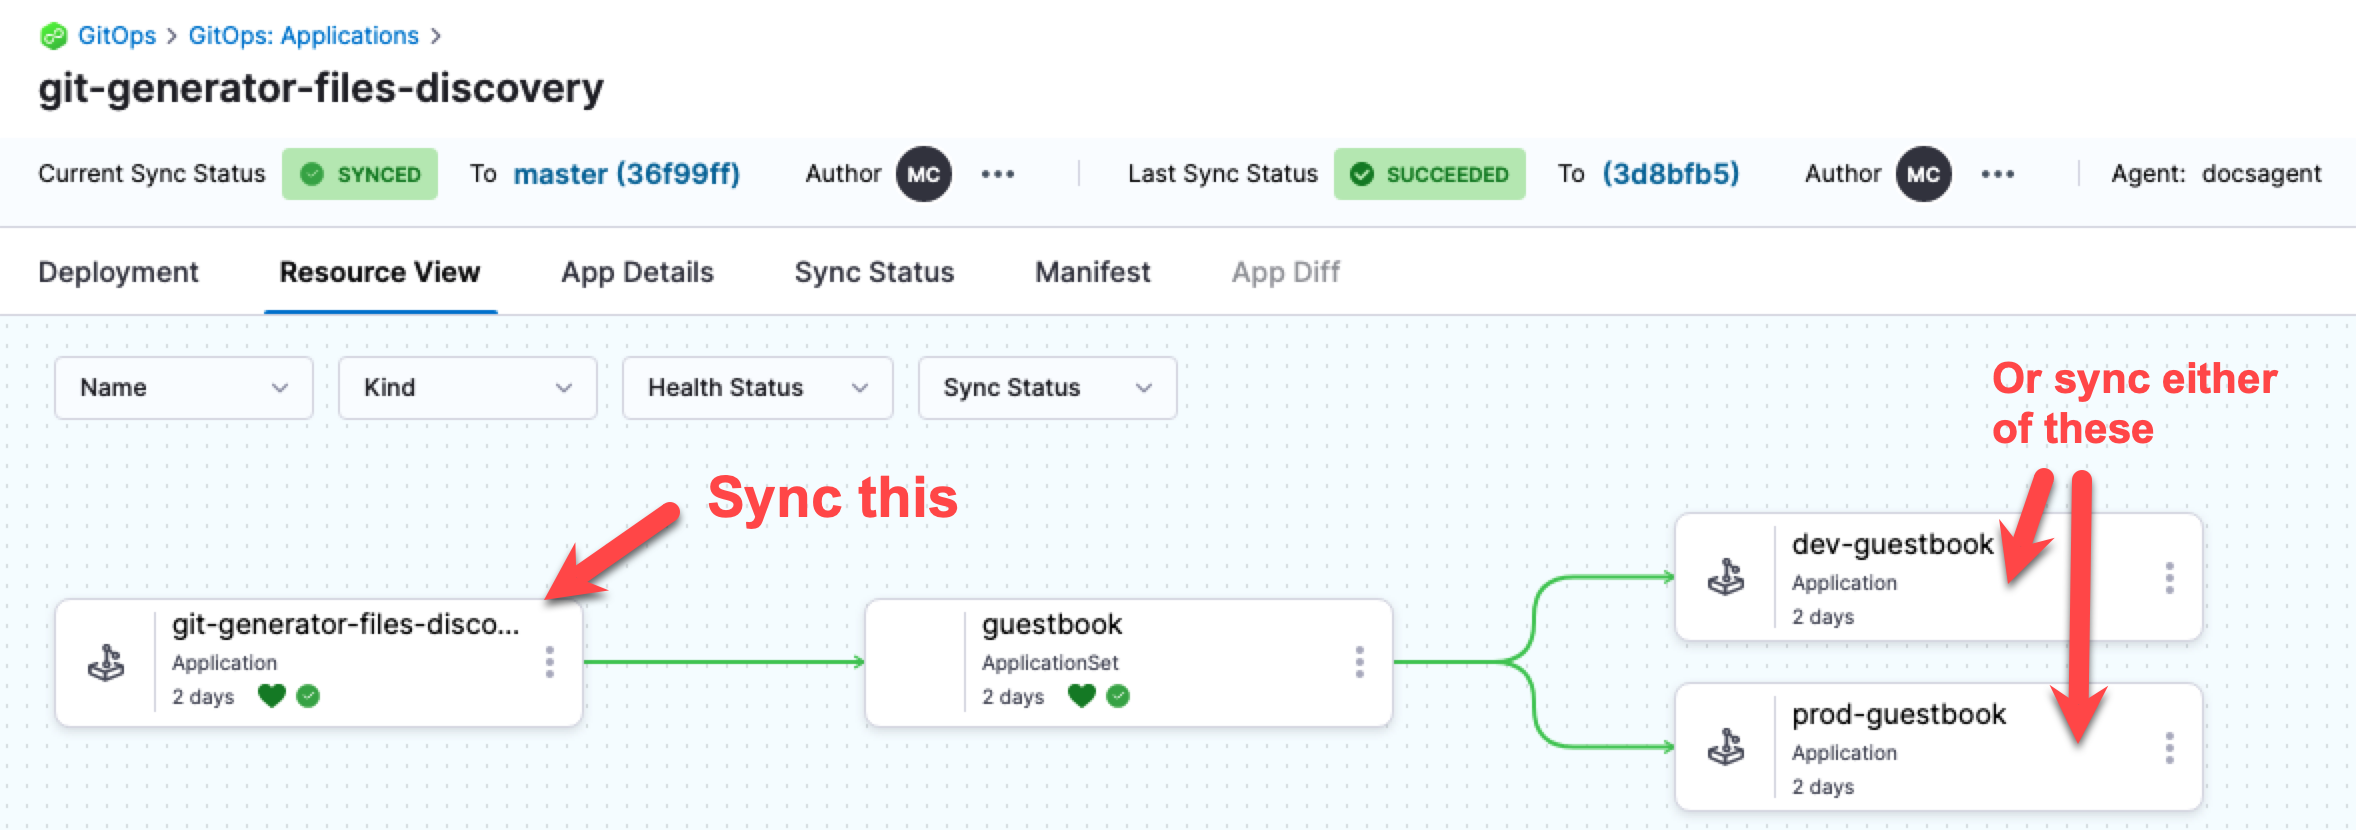Expand the Kind filter dropdown
The width and height of the screenshot is (2356, 830).
pyautogui.click(x=467, y=388)
